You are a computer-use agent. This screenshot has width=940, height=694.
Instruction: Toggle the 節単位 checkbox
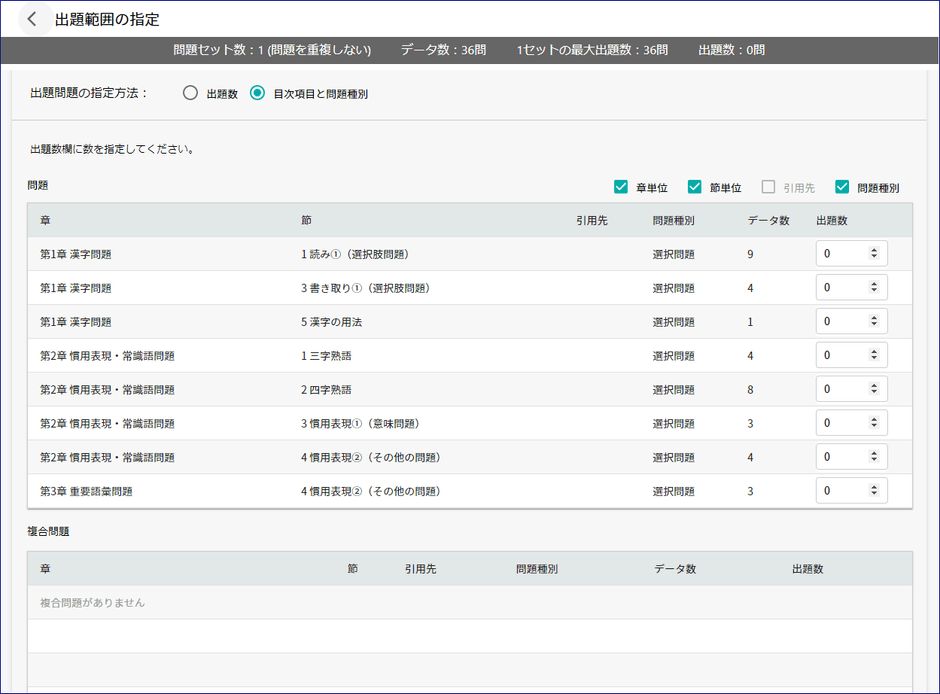pos(695,187)
